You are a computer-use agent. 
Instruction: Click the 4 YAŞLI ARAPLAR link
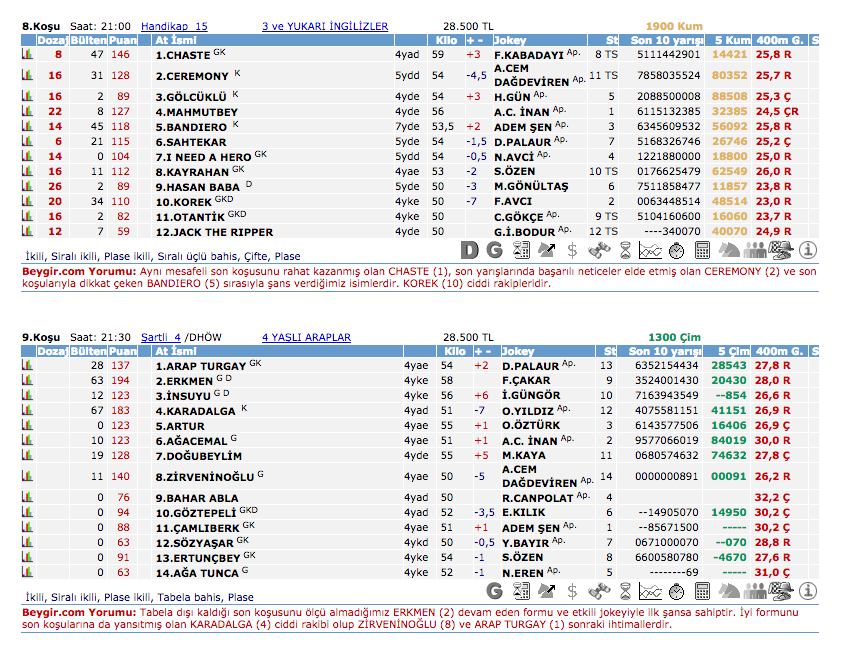[306, 338]
